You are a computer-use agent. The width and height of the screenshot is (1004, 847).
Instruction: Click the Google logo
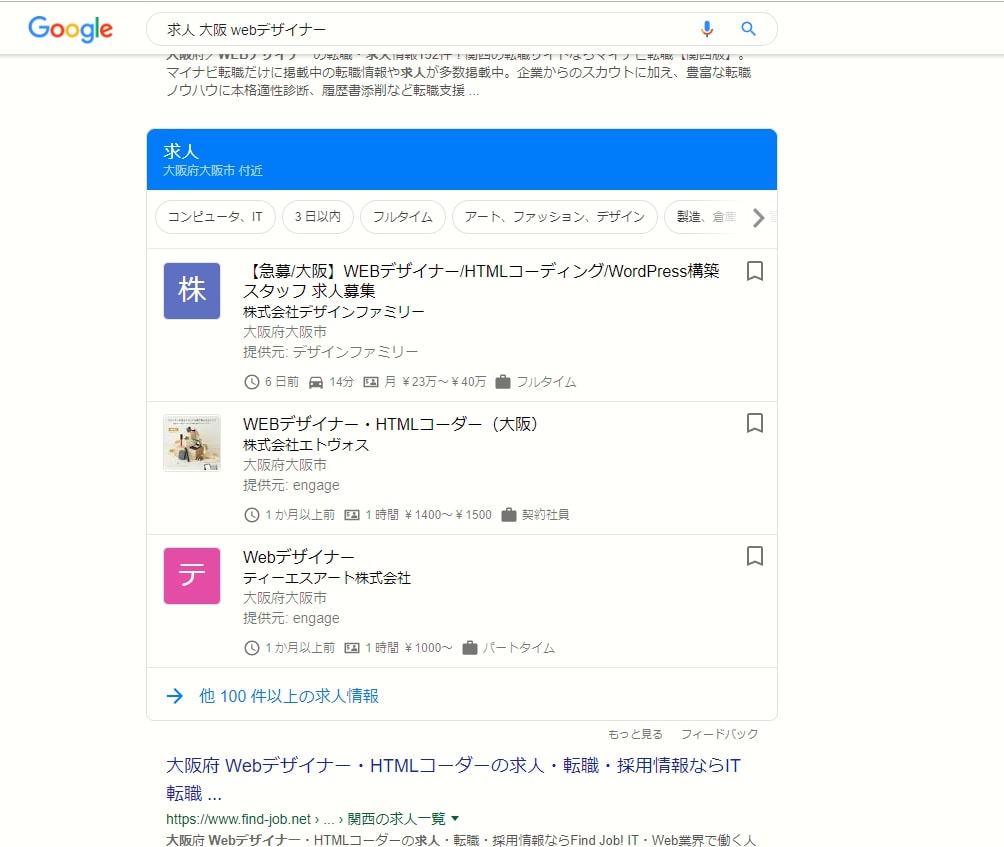coord(70,29)
